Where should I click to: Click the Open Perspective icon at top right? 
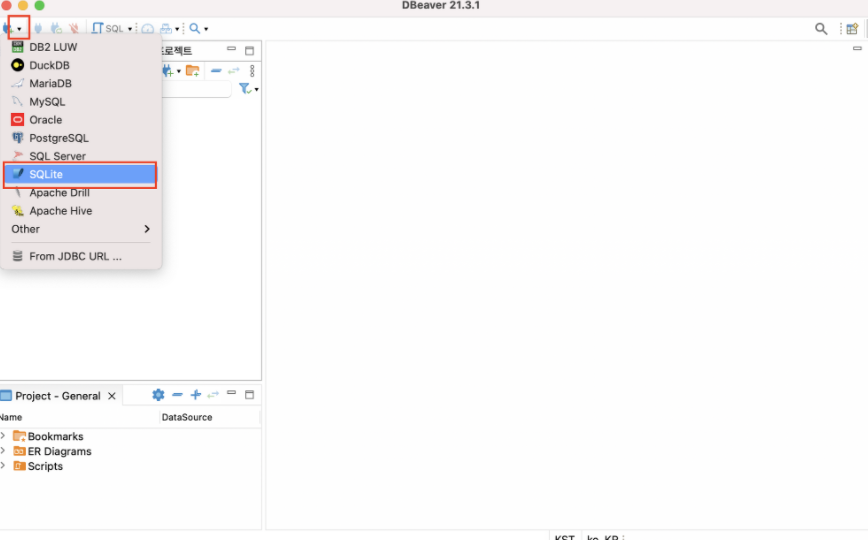pos(852,29)
